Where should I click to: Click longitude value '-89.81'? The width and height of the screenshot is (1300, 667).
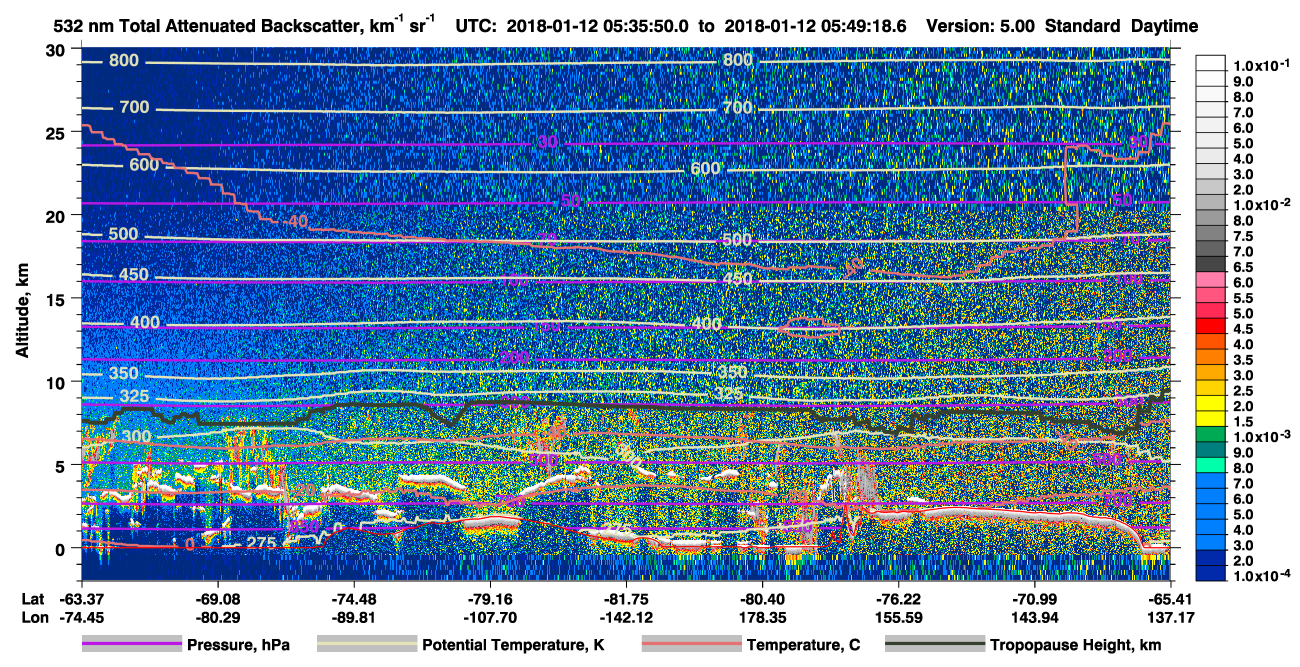(x=354, y=617)
